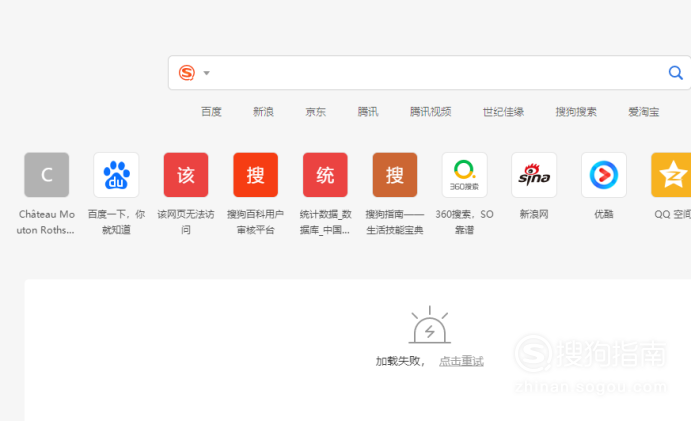Open the yellow QQ空间 star tile
This screenshot has width=691, height=421.
pos(671,175)
